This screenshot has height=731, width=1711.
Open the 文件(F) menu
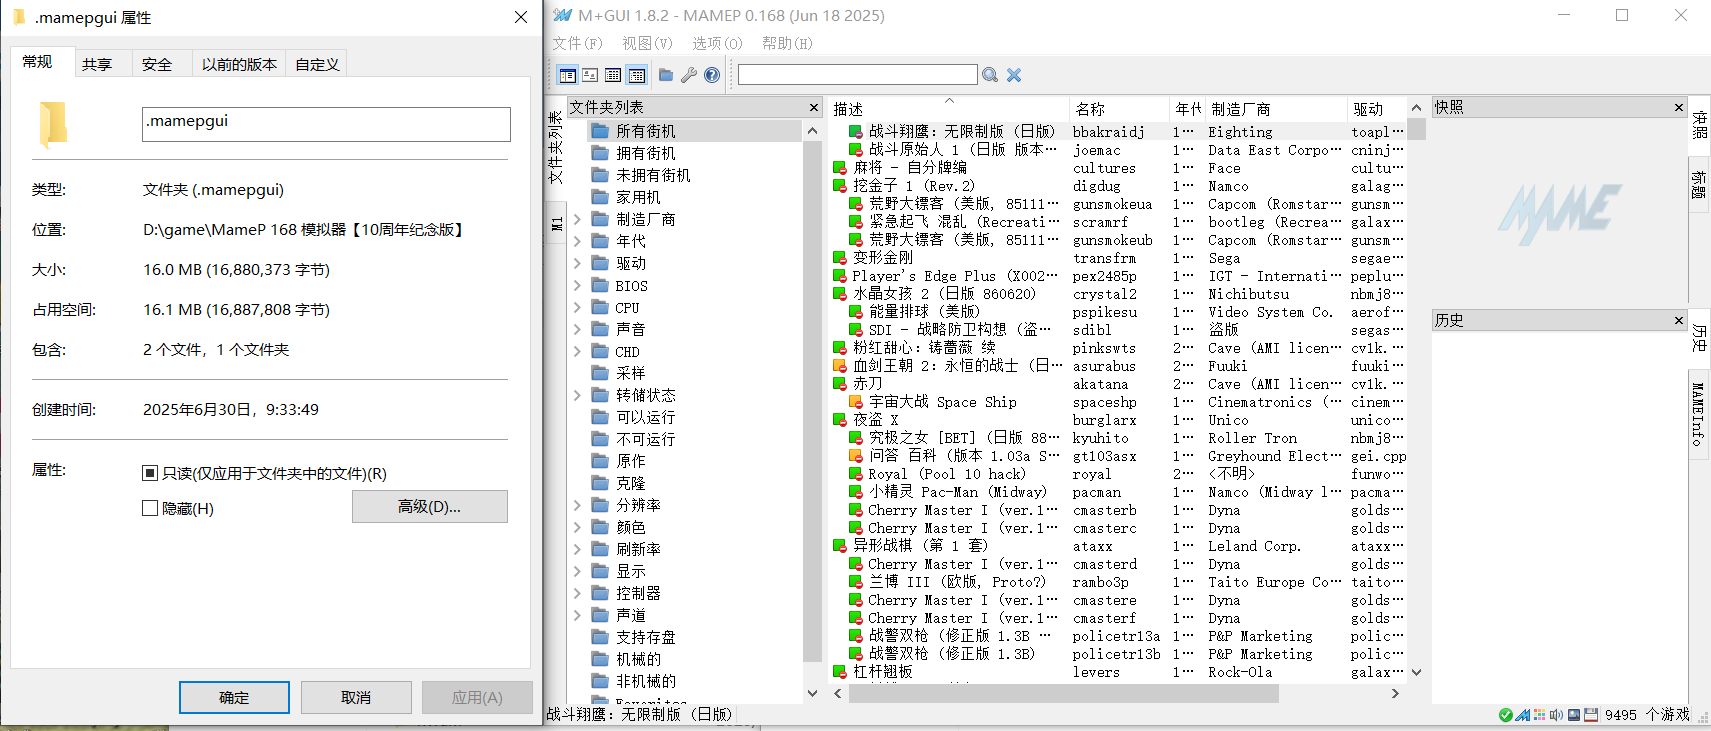coord(577,43)
